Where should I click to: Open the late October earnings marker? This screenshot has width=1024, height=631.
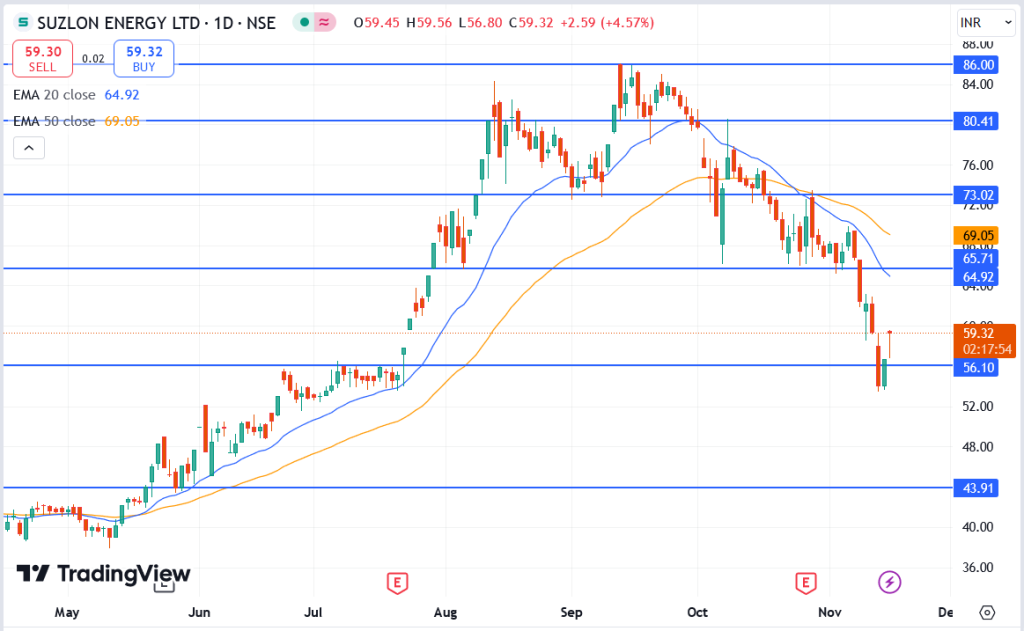pos(806,582)
